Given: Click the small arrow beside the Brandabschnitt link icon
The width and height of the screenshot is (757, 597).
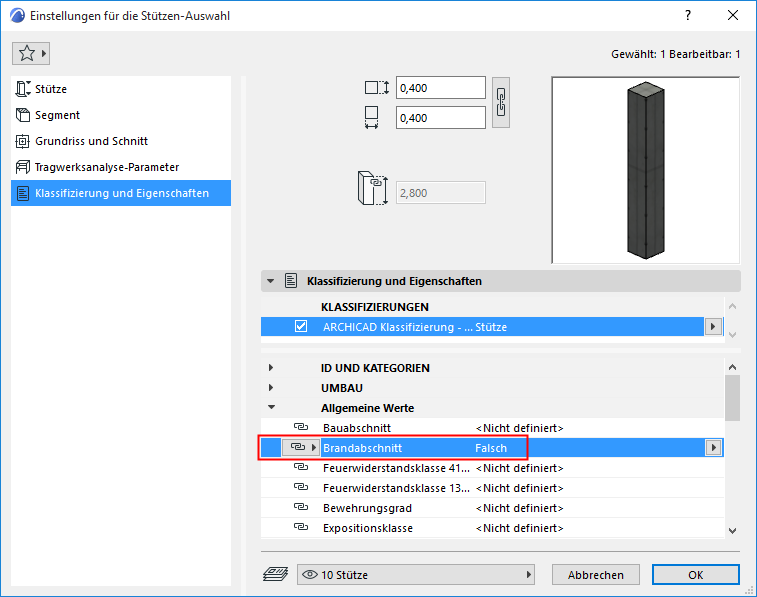Looking at the screenshot, I should pyautogui.click(x=313, y=447).
